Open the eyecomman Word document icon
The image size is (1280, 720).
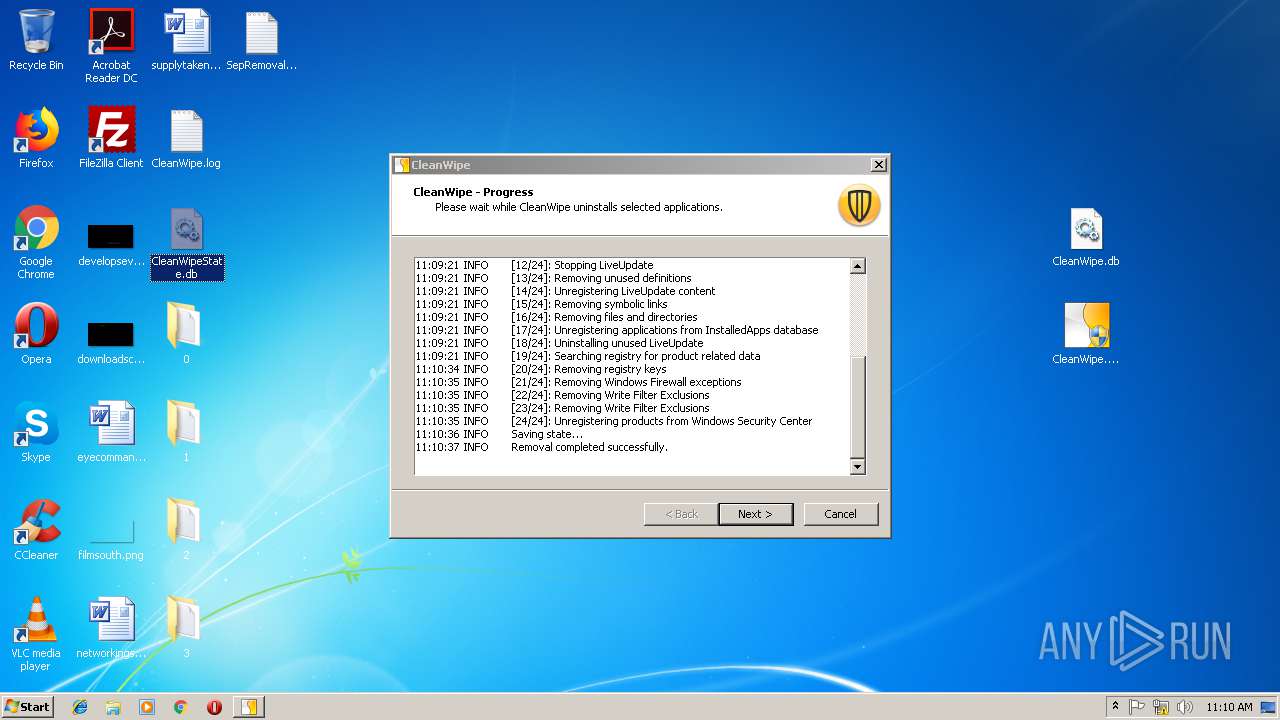pos(111,432)
